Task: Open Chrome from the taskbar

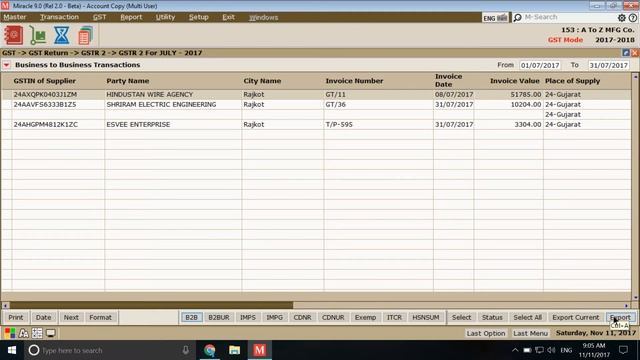Action: 210,350
